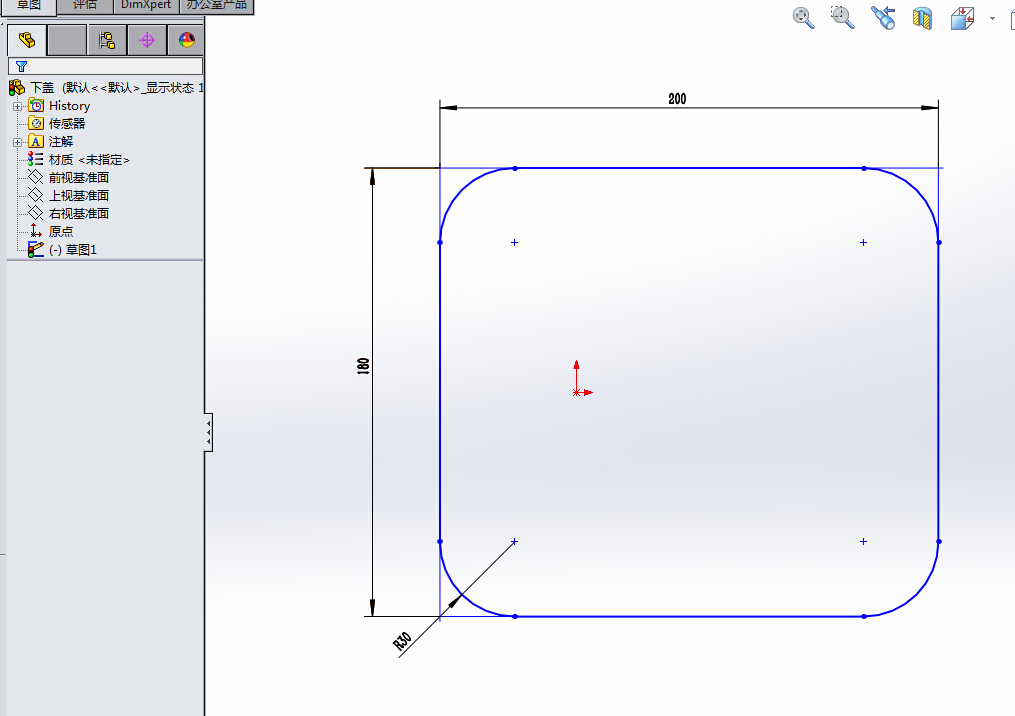The width and height of the screenshot is (1015, 716).
Task: Click the 传感器 sensor folder icon
Action: (x=36, y=123)
